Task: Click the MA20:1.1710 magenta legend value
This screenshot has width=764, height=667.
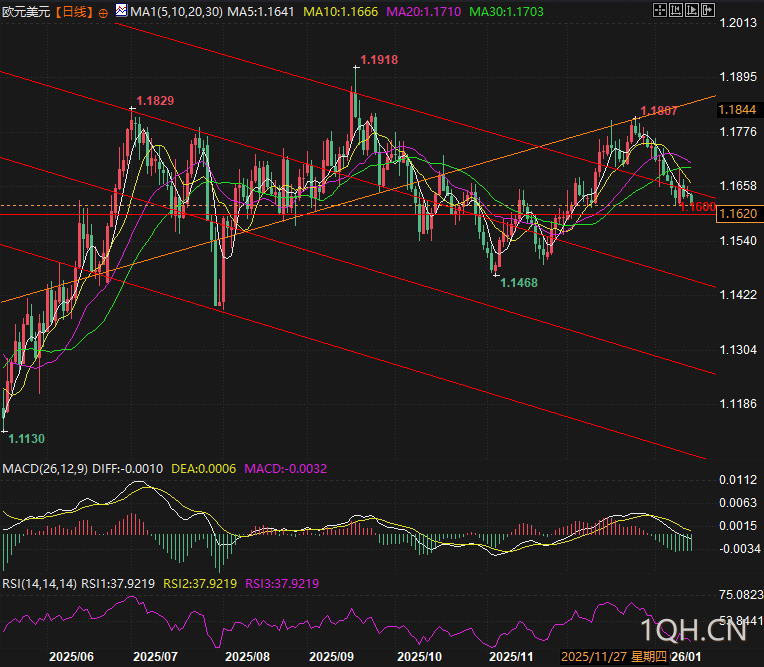Action: [423, 12]
